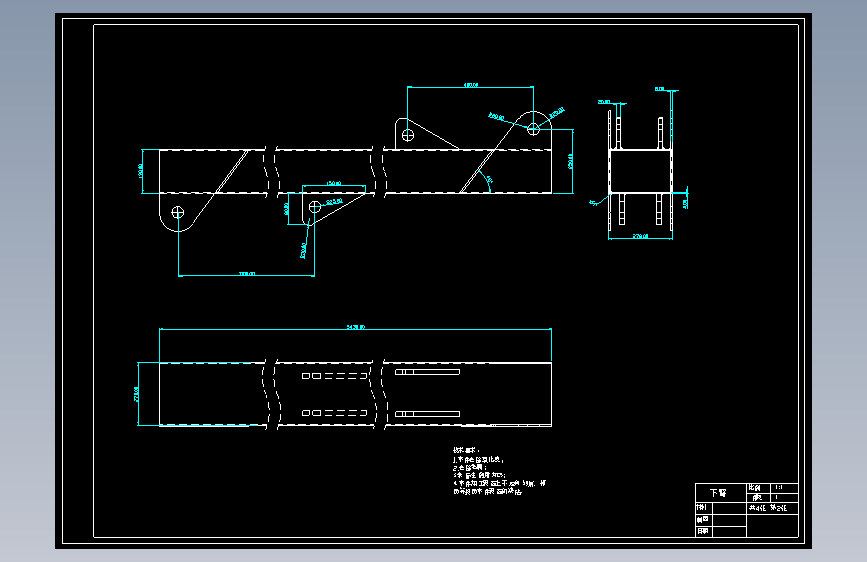Pick the horizontal dimension between the two lower pin holes

pyautogui.click(x=247, y=273)
